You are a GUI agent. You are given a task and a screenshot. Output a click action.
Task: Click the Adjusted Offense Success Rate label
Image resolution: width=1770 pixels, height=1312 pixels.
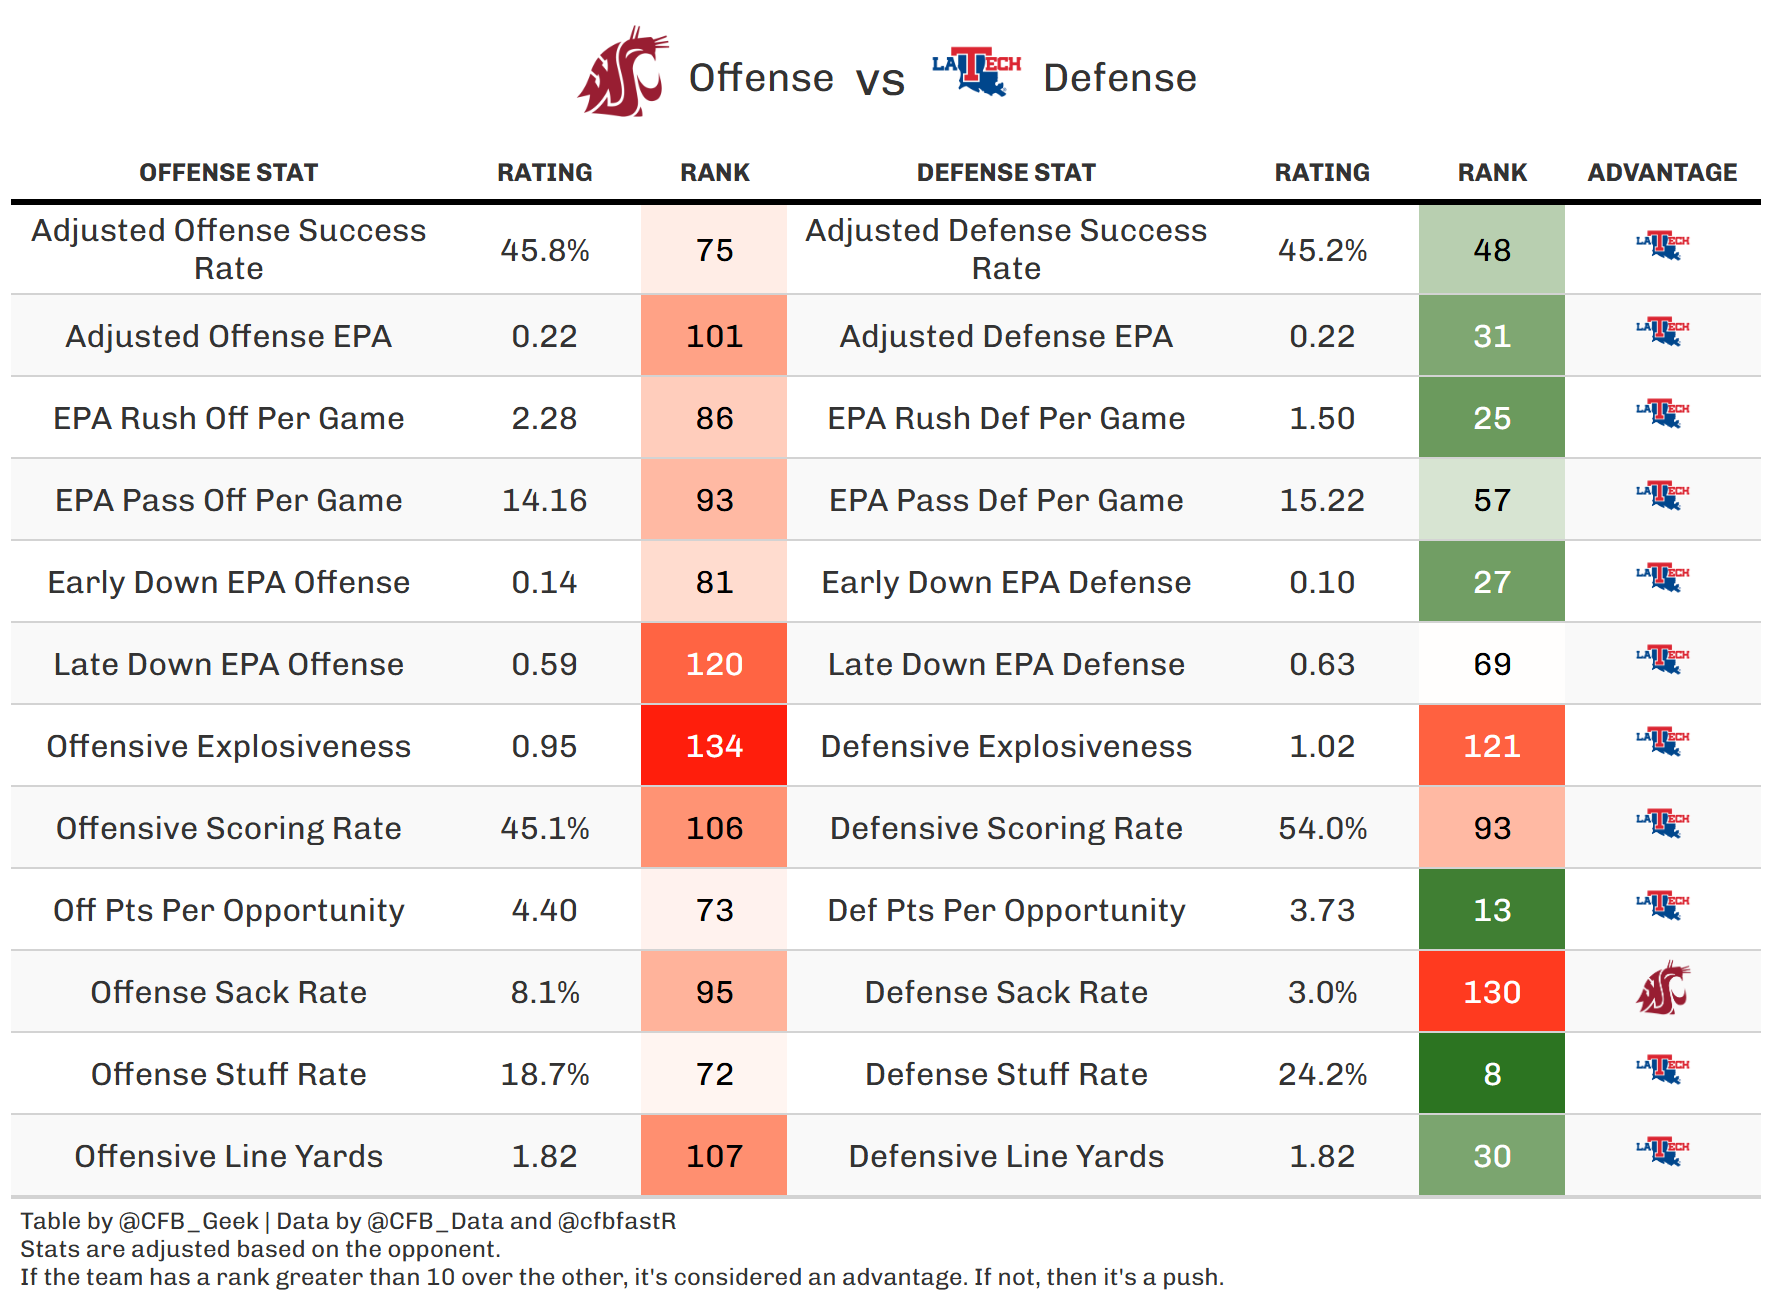[228, 249]
